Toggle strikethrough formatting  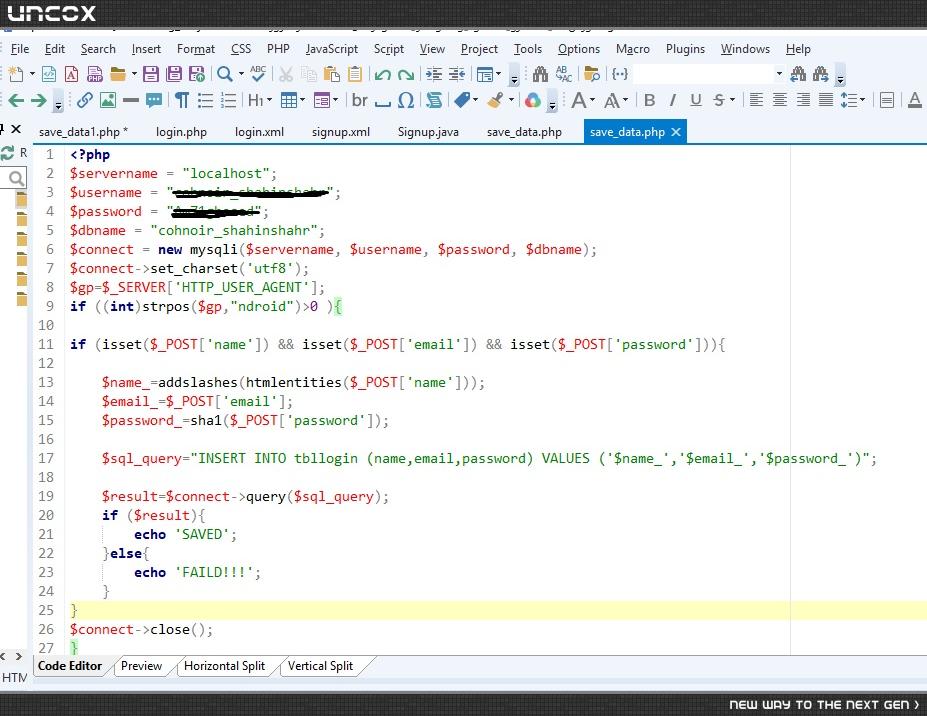pos(719,100)
